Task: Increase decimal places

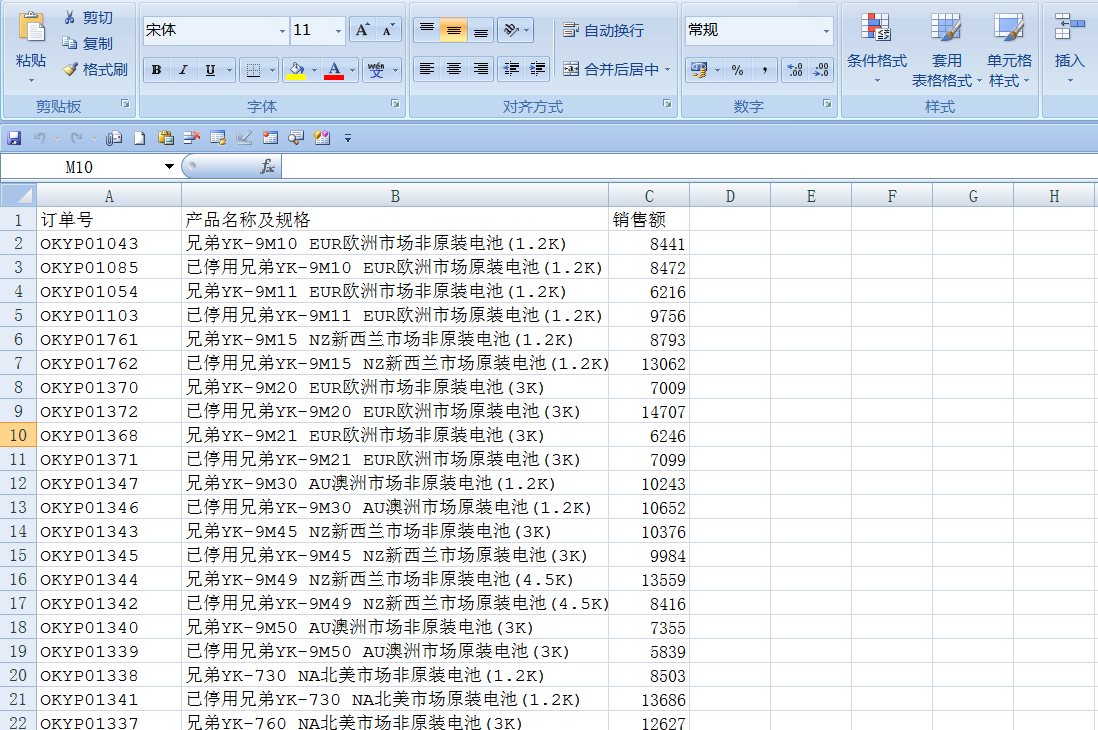Action: click(x=795, y=70)
